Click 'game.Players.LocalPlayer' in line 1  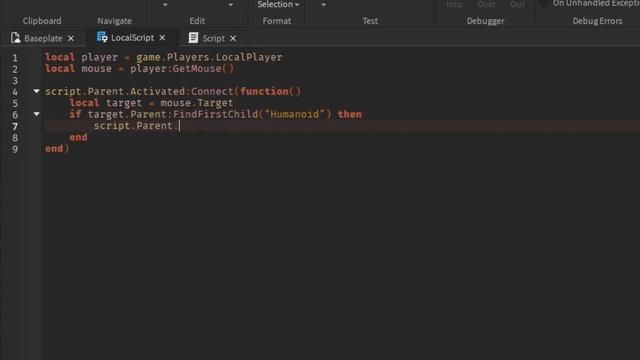[209, 57]
